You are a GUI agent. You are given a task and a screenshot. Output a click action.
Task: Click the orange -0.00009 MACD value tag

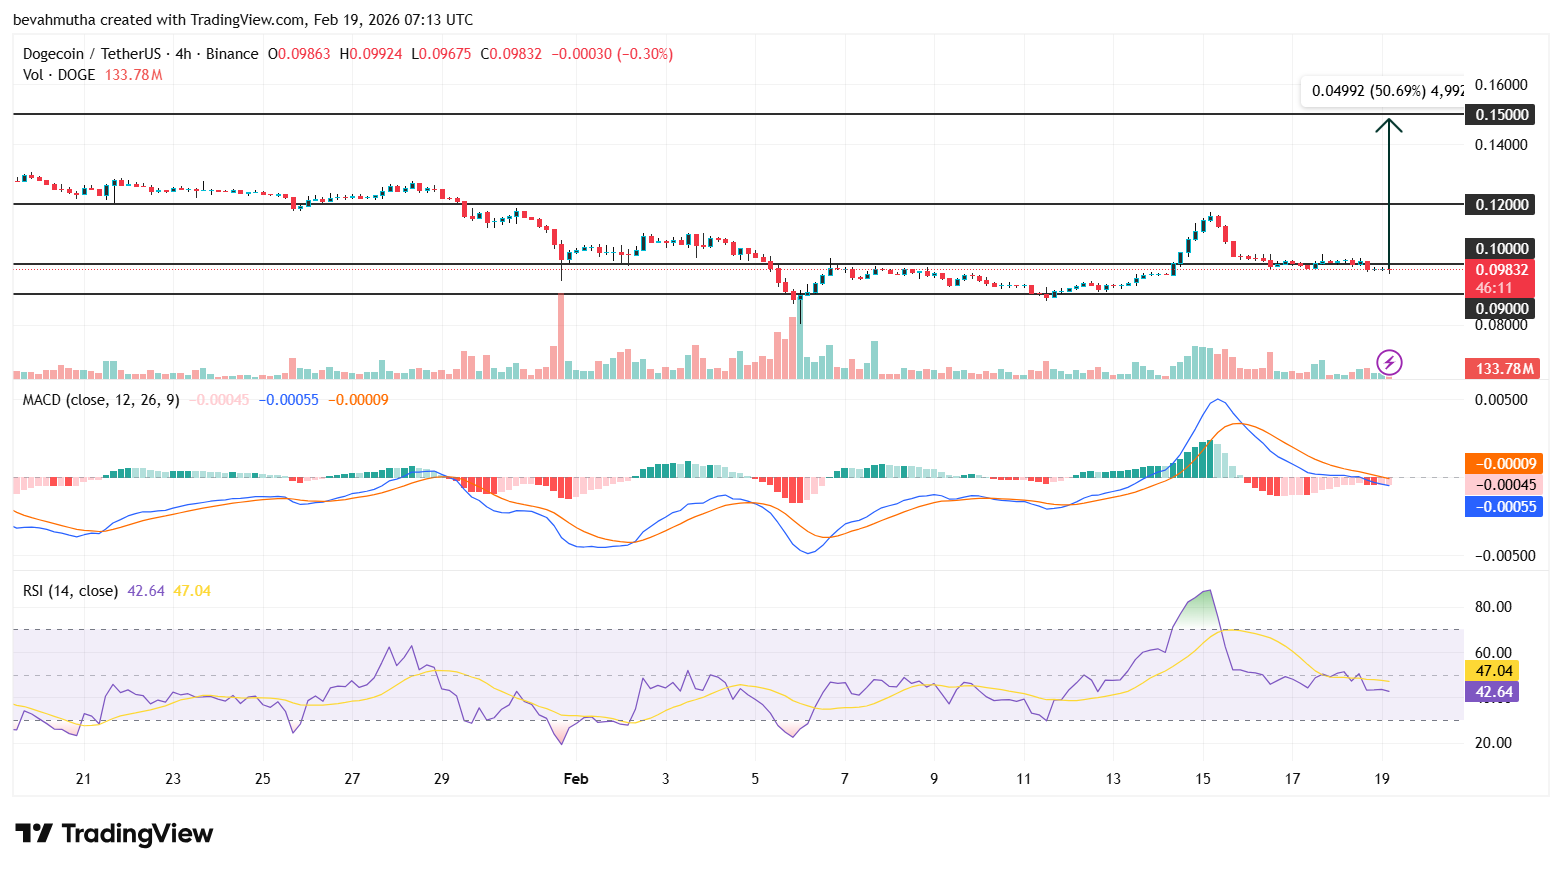(x=1504, y=463)
